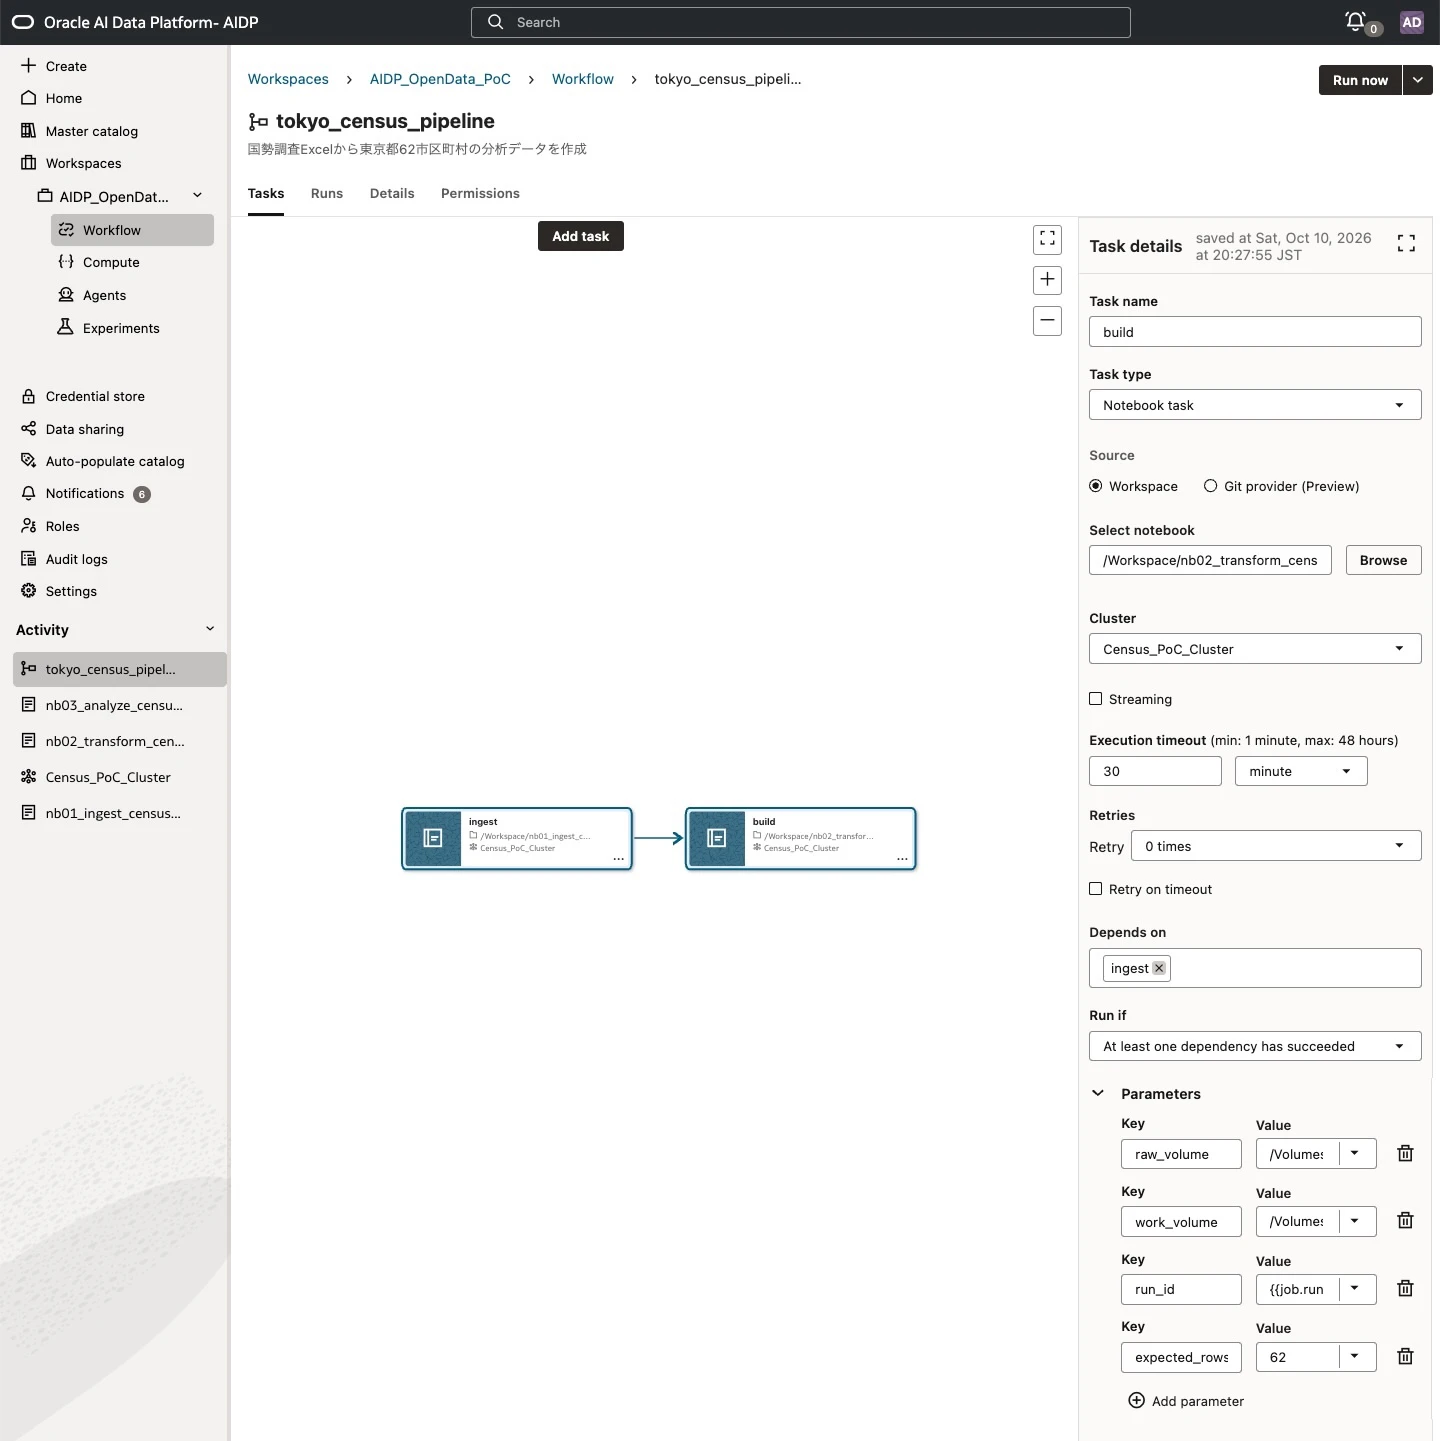Screen dimensions: 1440x1441
Task: Delete the raw_volume parameter
Action: pos(1405,1153)
